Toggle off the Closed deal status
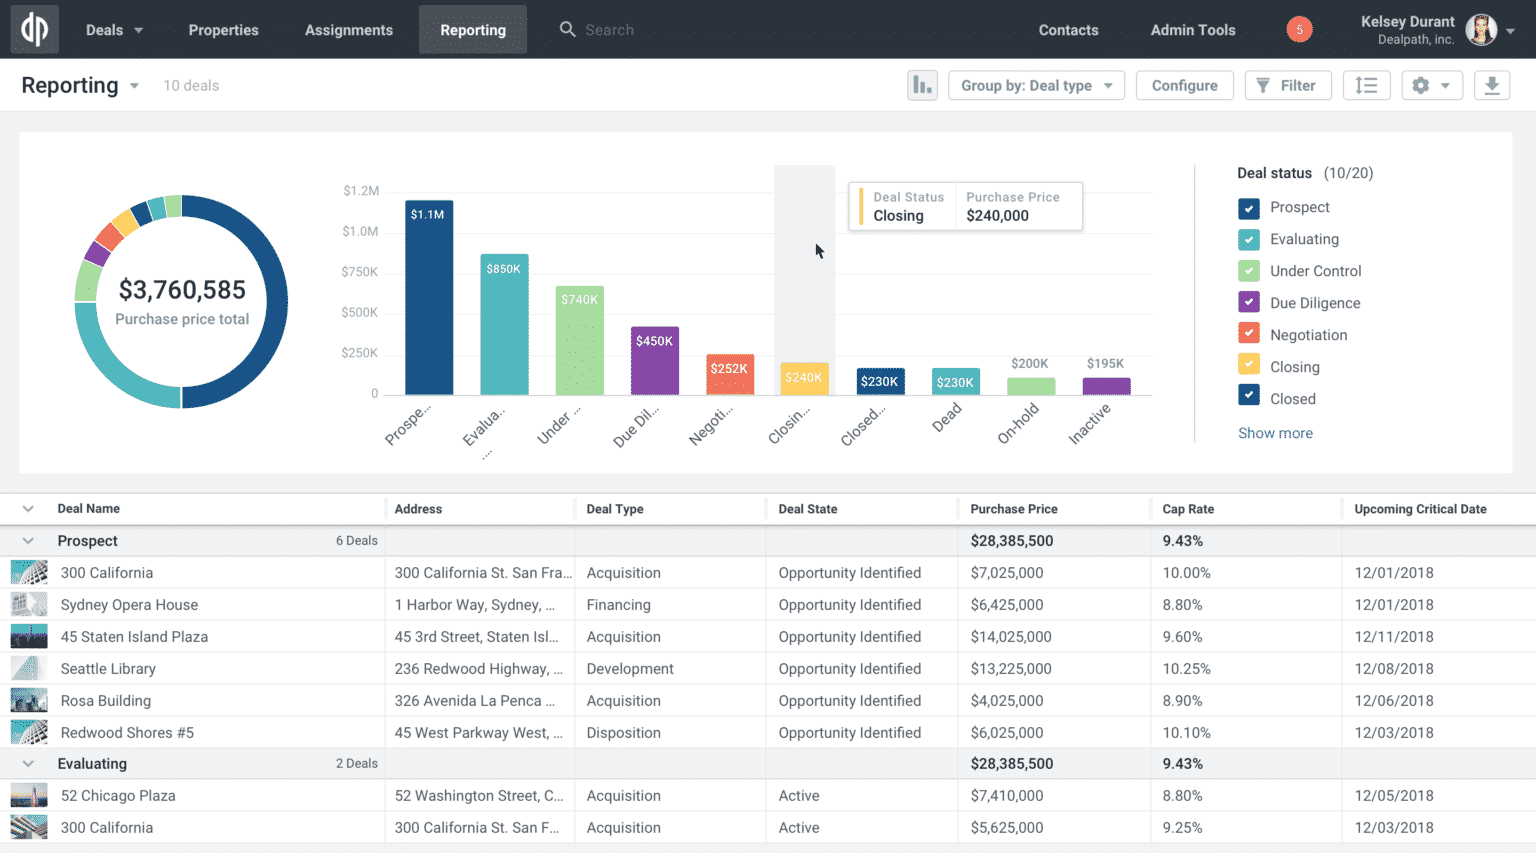This screenshot has width=1536, height=853. tap(1248, 397)
